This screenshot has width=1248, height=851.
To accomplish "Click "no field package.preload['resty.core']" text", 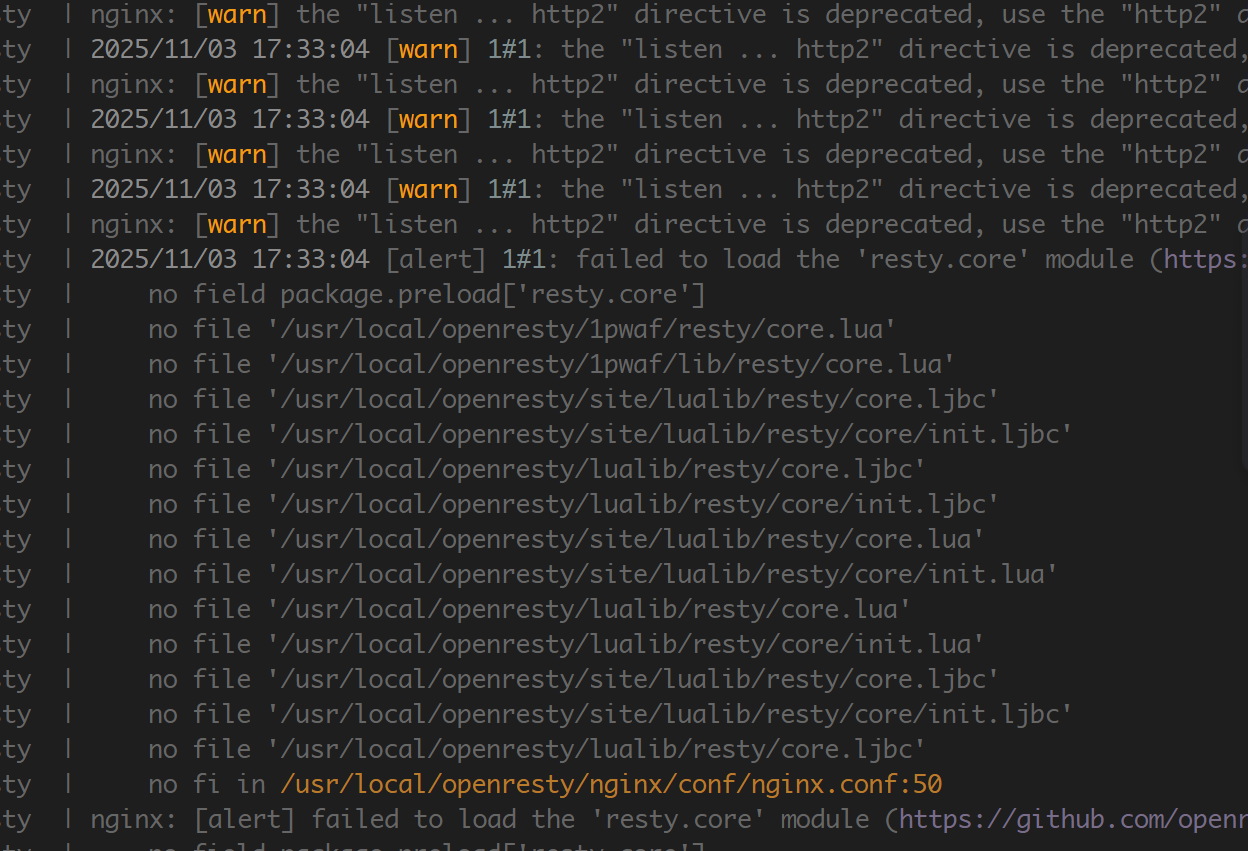I will [427, 294].
